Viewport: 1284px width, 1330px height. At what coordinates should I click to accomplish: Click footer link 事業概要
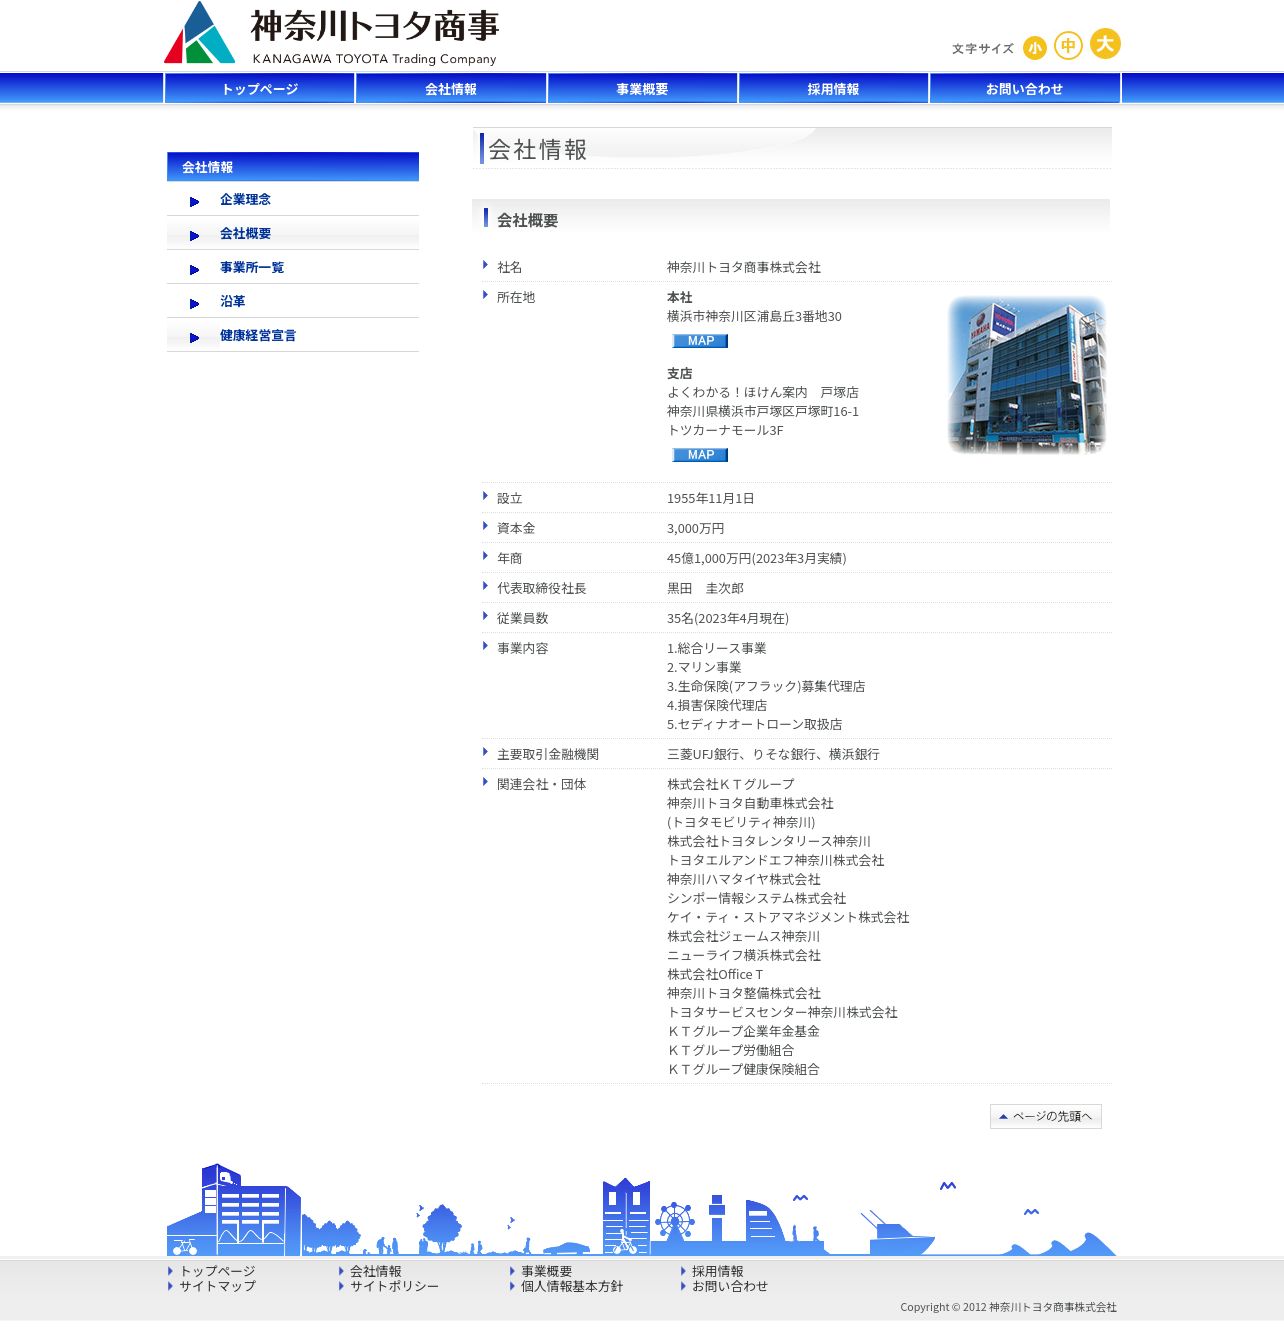coord(546,1272)
